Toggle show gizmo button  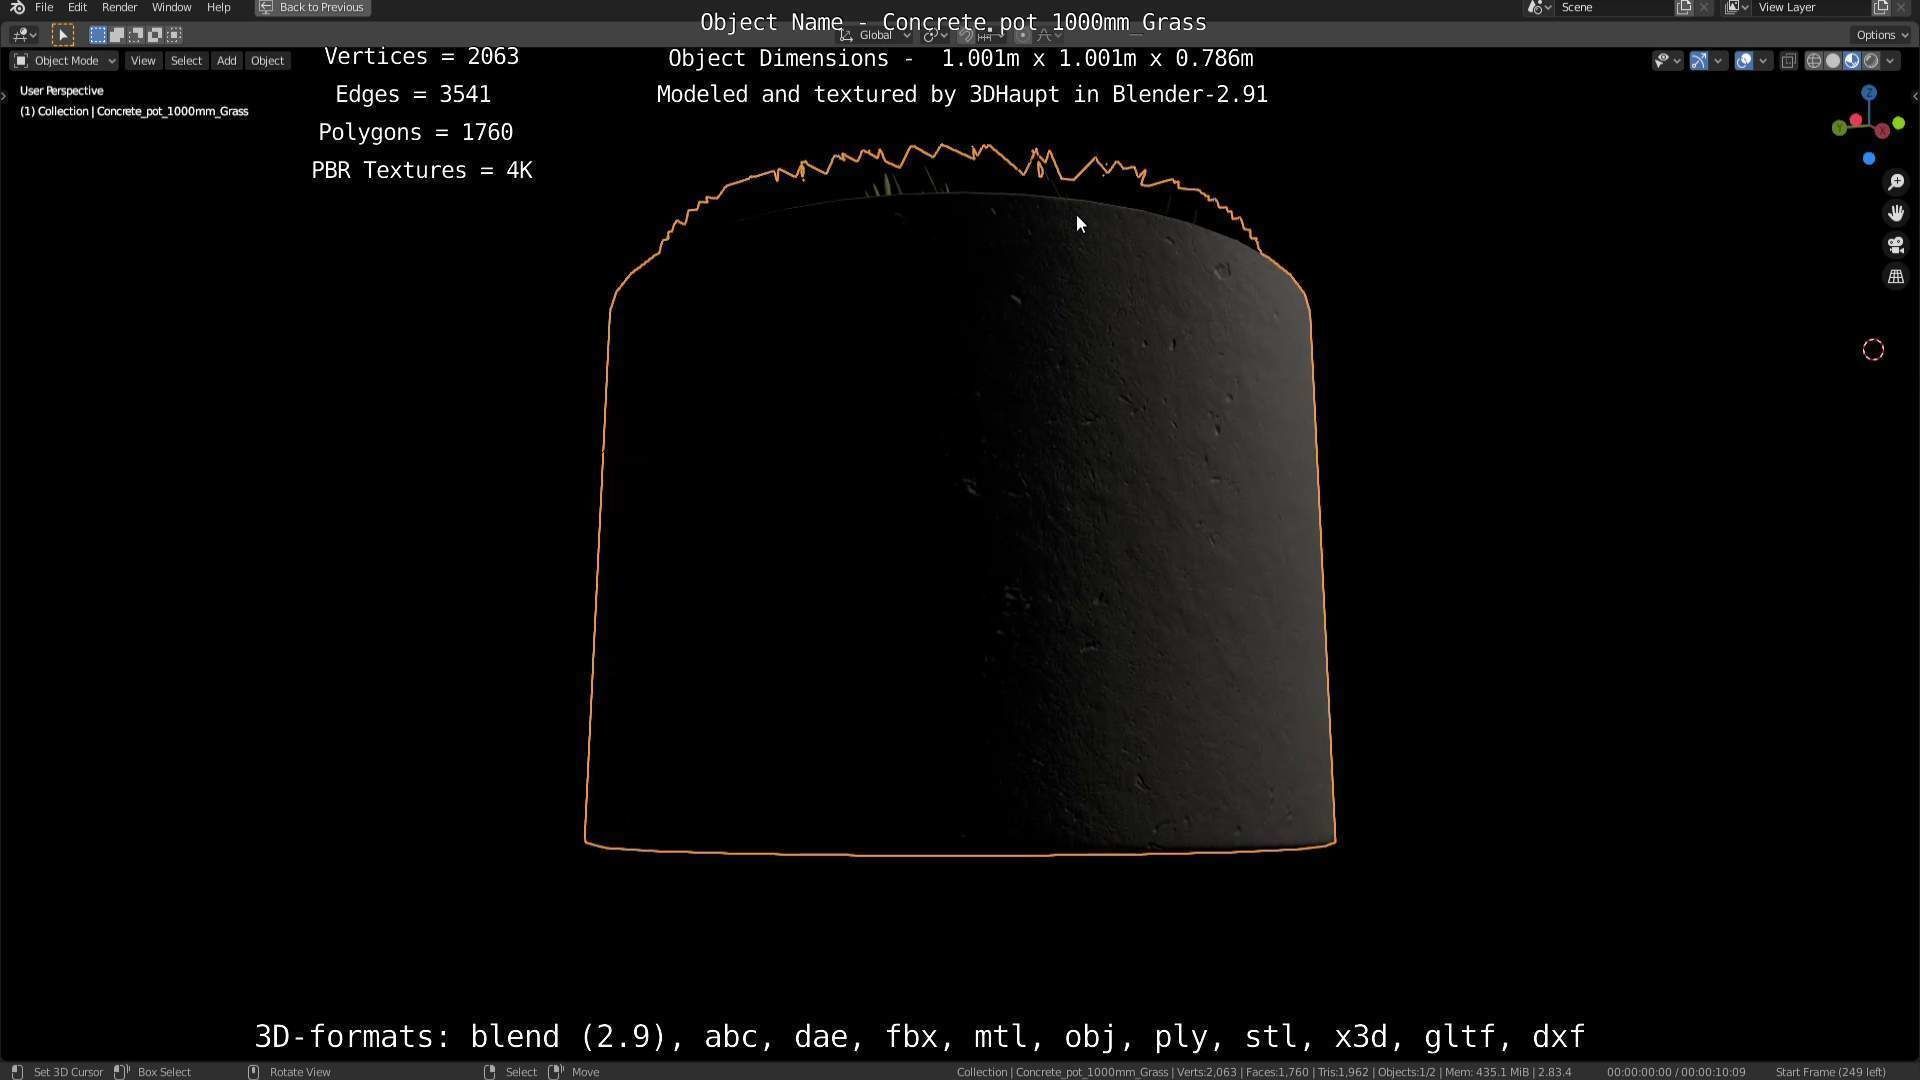(1698, 61)
